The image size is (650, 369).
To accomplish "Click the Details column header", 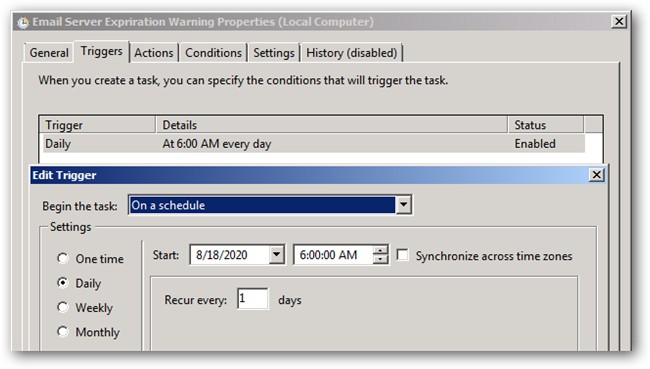I will click(x=332, y=125).
